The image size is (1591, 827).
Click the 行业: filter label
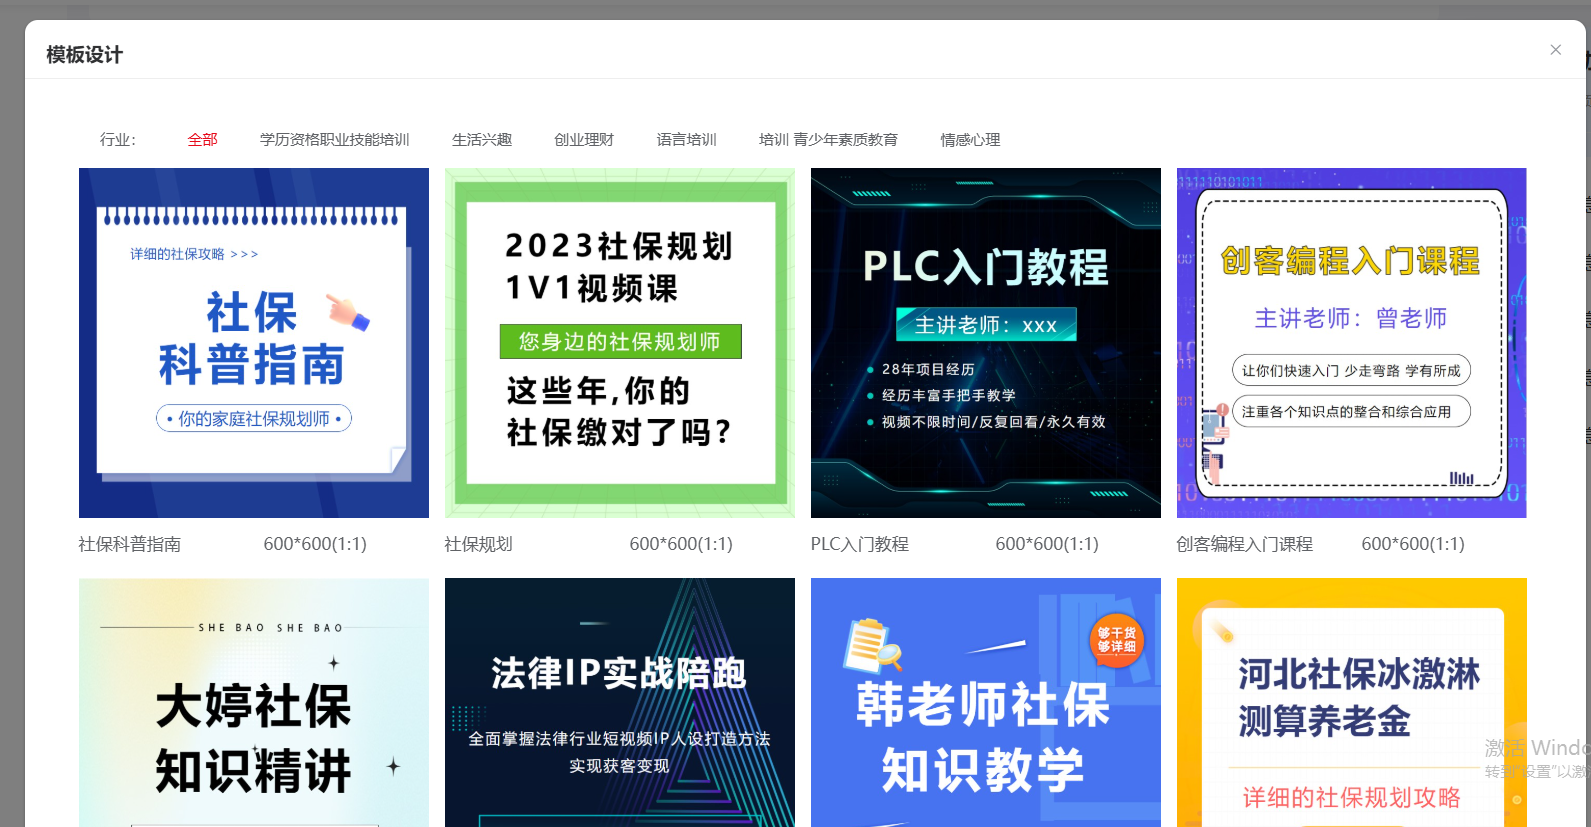coord(118,140)
